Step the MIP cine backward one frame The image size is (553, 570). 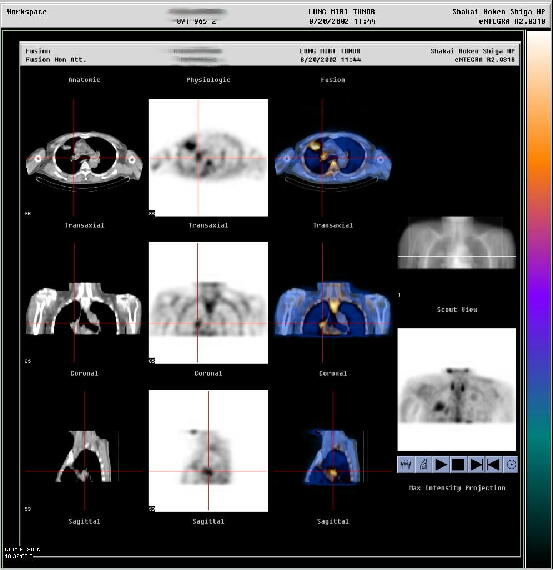tap(493, 465)
